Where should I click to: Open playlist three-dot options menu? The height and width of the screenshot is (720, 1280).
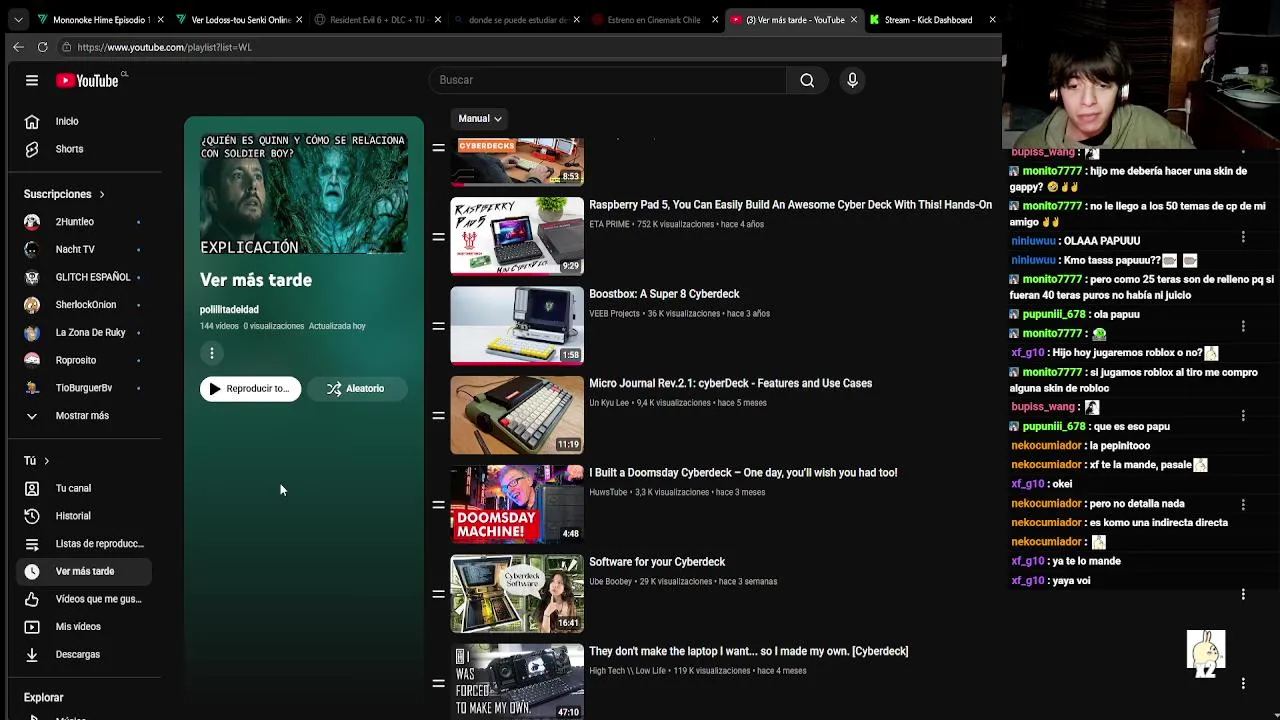[x=212, y=353]
